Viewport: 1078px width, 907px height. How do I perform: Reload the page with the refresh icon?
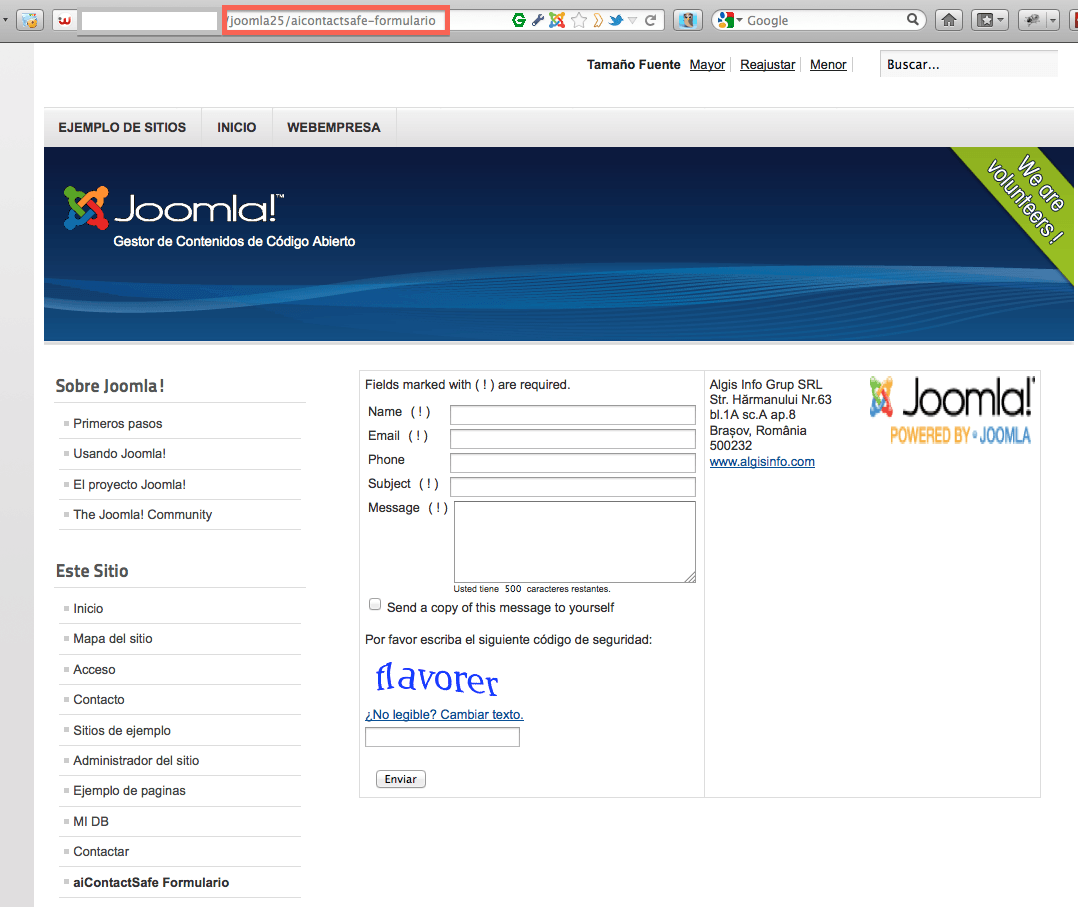(x=650, y=21)
